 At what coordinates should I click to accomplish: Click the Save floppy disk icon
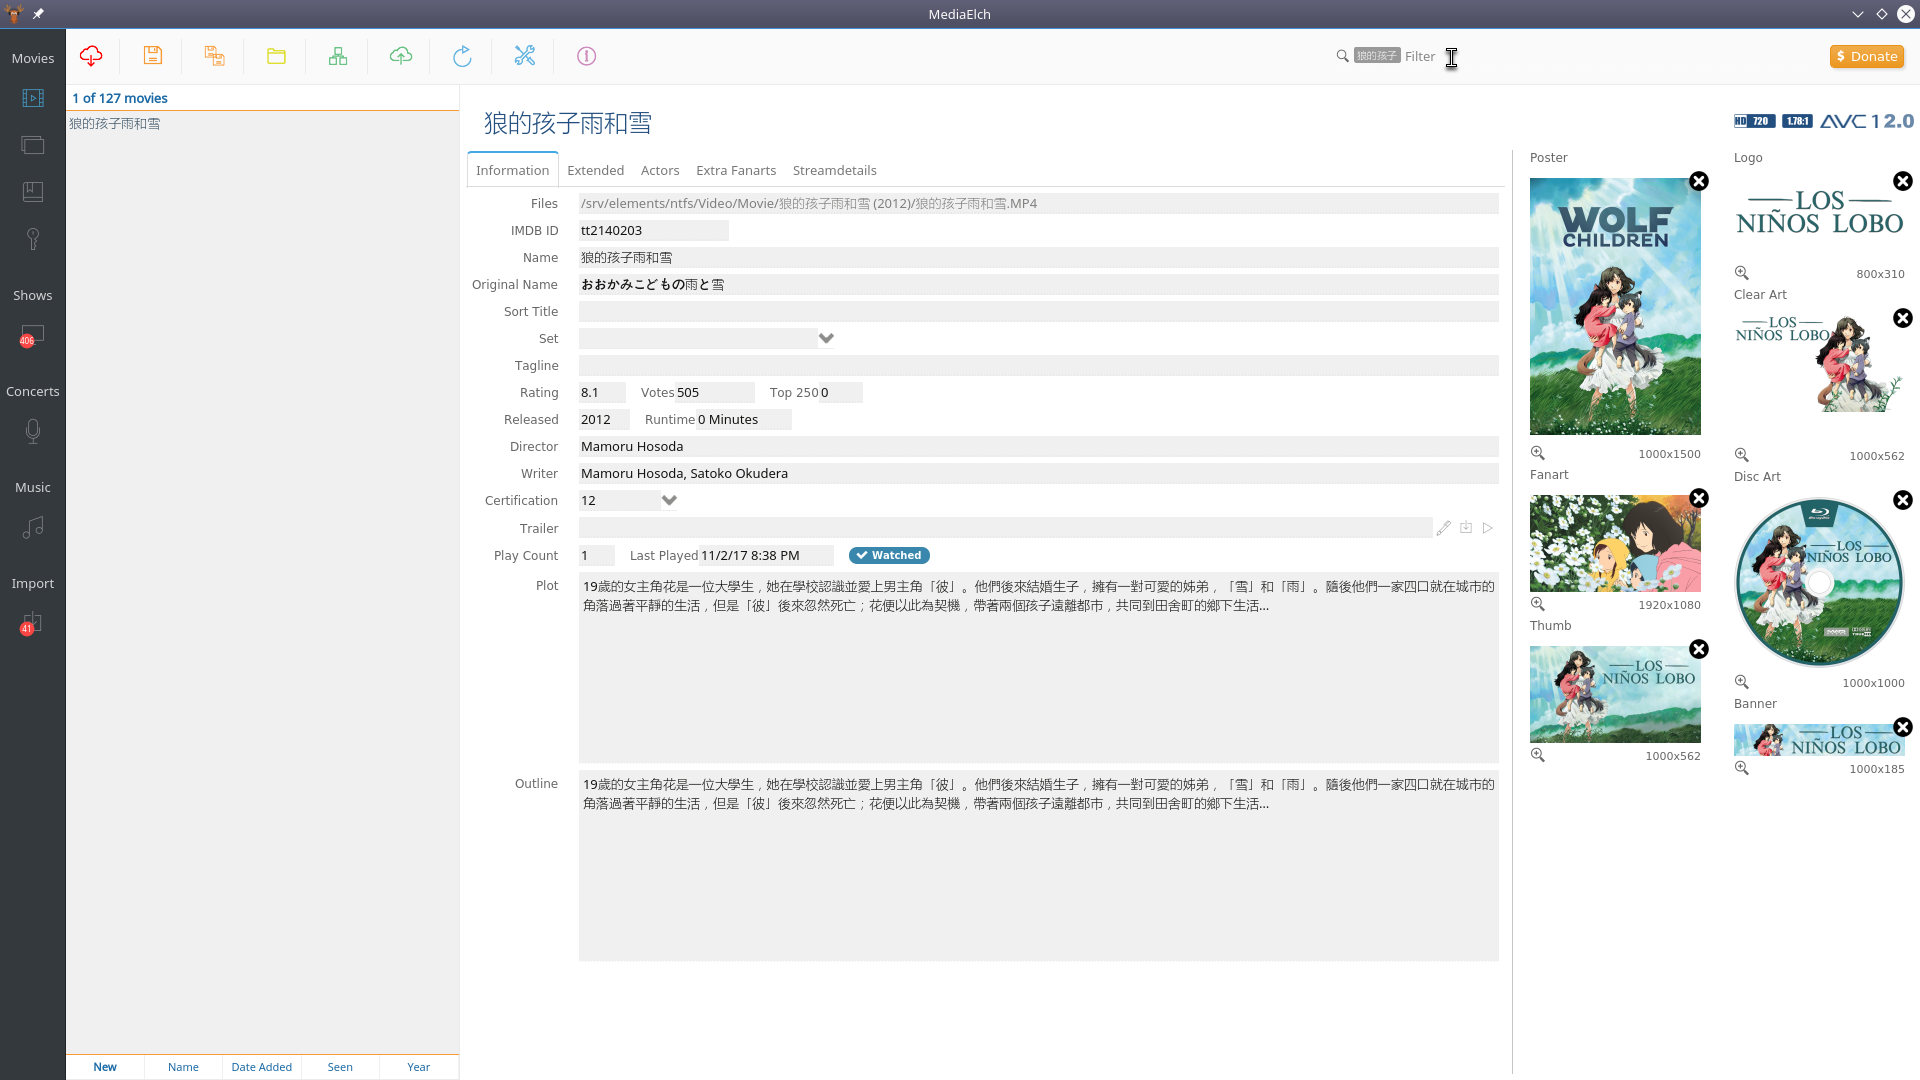point(153,56)
